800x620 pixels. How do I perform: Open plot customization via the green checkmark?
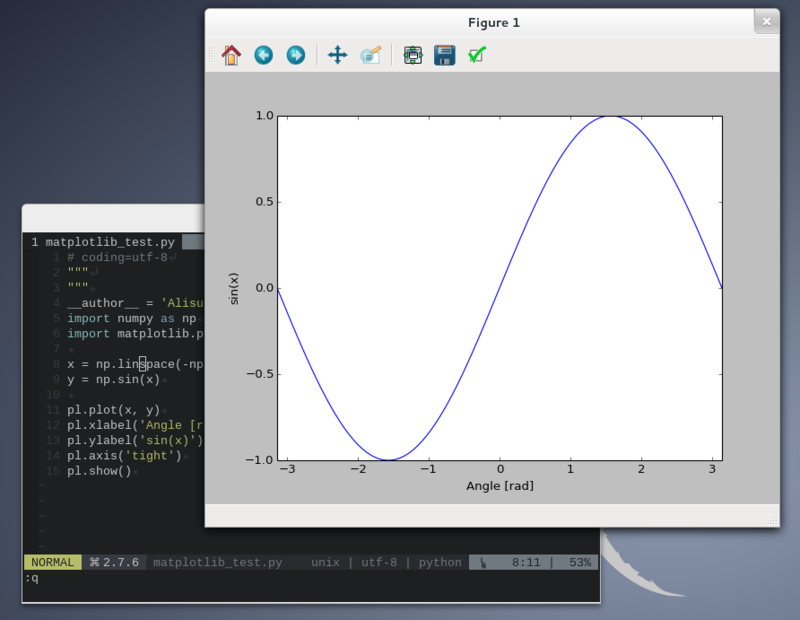click(x=477, y=55)
